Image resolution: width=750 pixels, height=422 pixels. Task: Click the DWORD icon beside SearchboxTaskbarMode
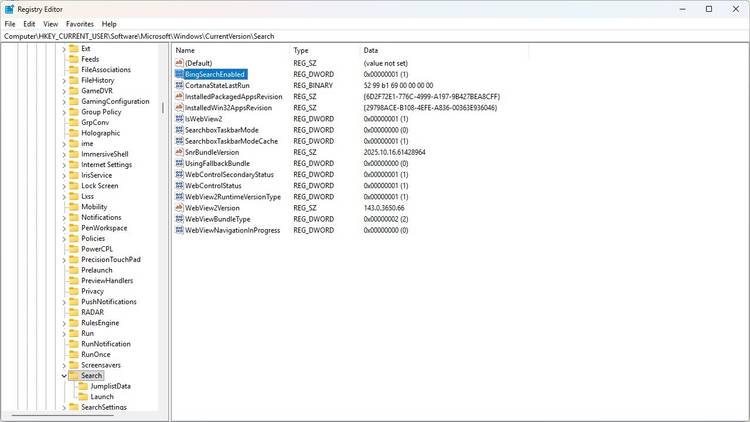coord(179,130)
